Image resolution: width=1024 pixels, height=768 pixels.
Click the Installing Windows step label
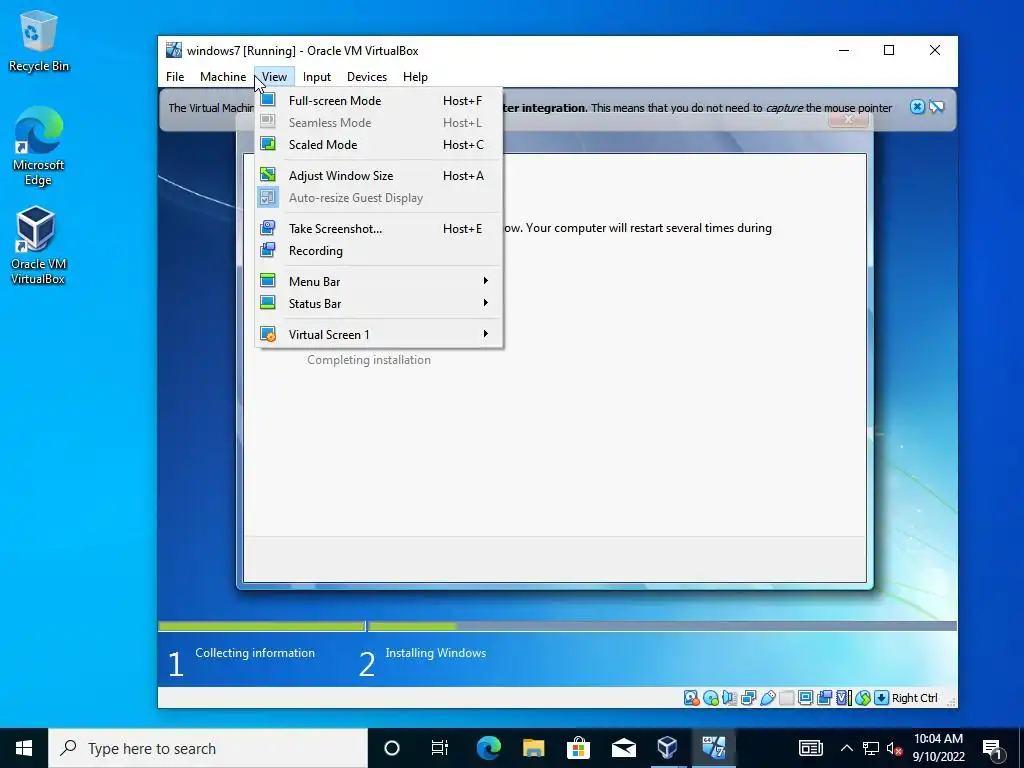point(436,653)
